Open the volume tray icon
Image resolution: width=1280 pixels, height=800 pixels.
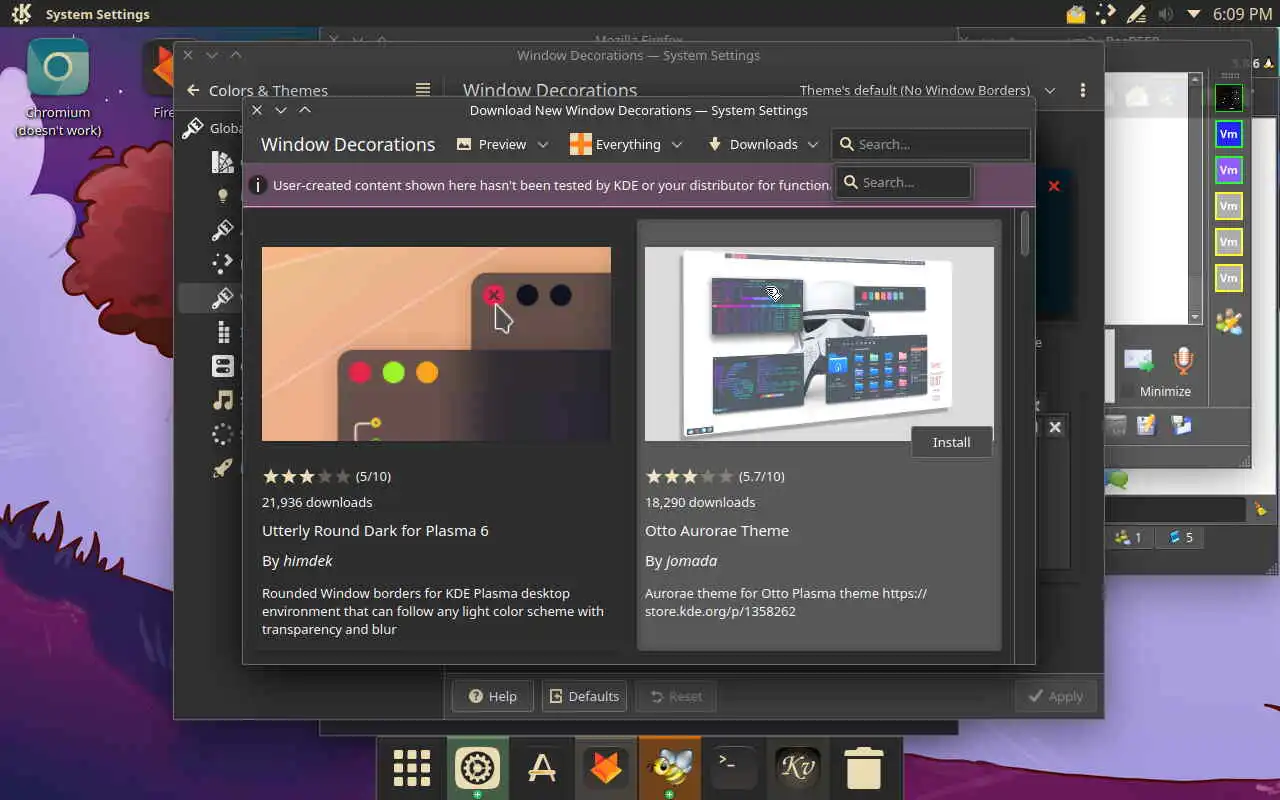click(1165, 14)
